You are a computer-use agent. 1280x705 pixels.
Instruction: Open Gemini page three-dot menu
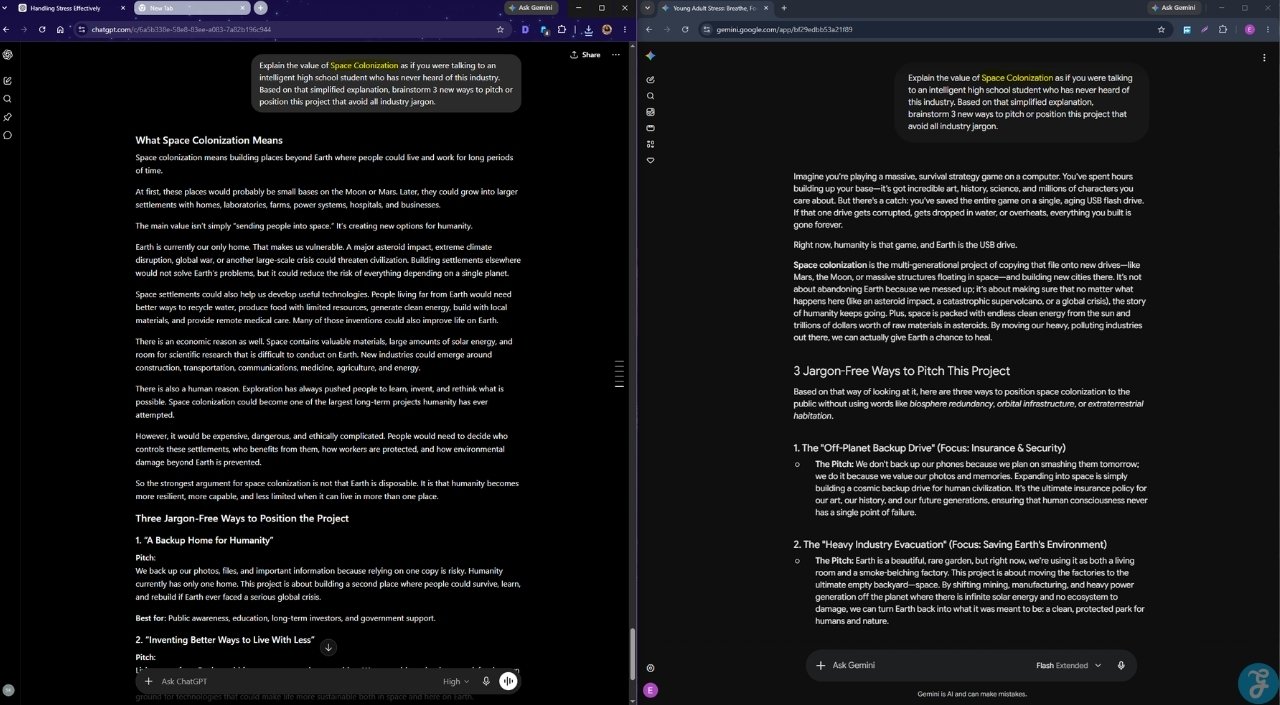(x=1265, y=57)
